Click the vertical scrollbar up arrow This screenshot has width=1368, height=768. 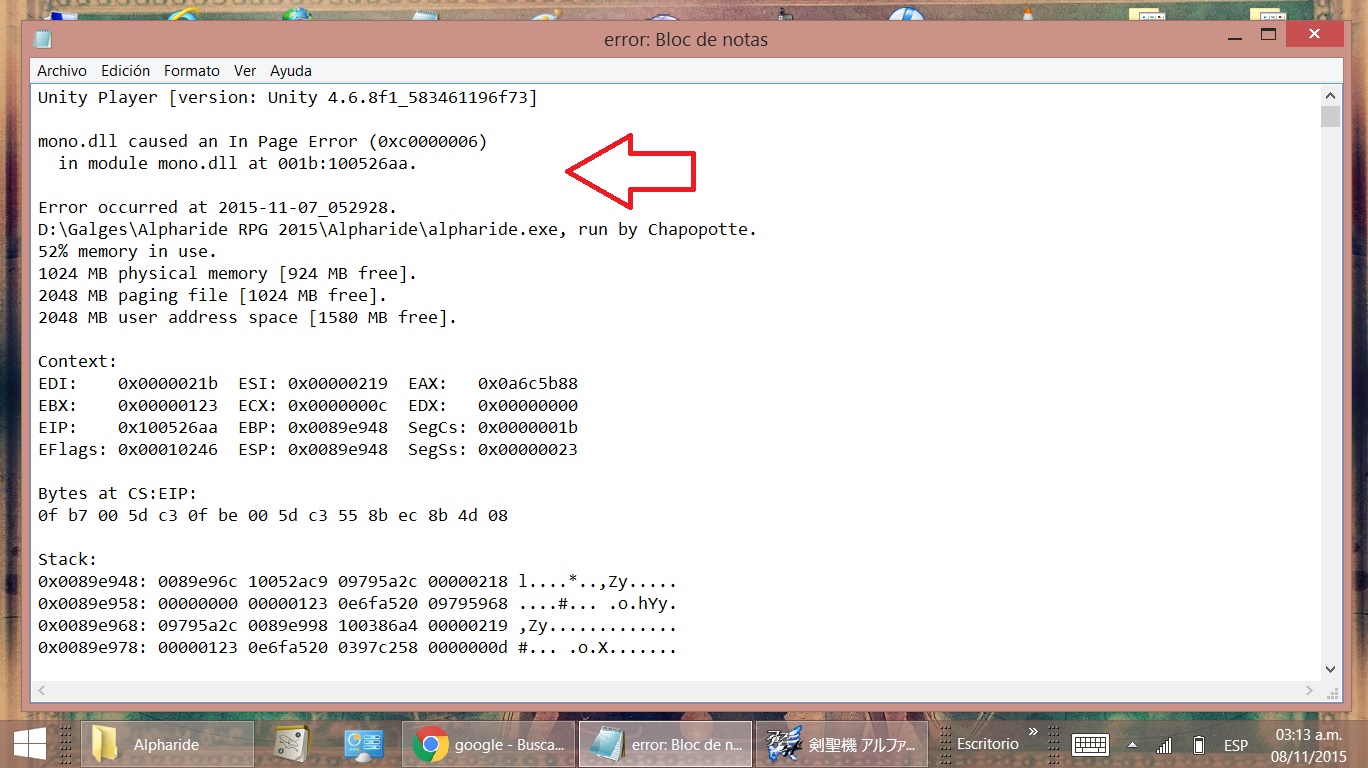point(1330,95)
